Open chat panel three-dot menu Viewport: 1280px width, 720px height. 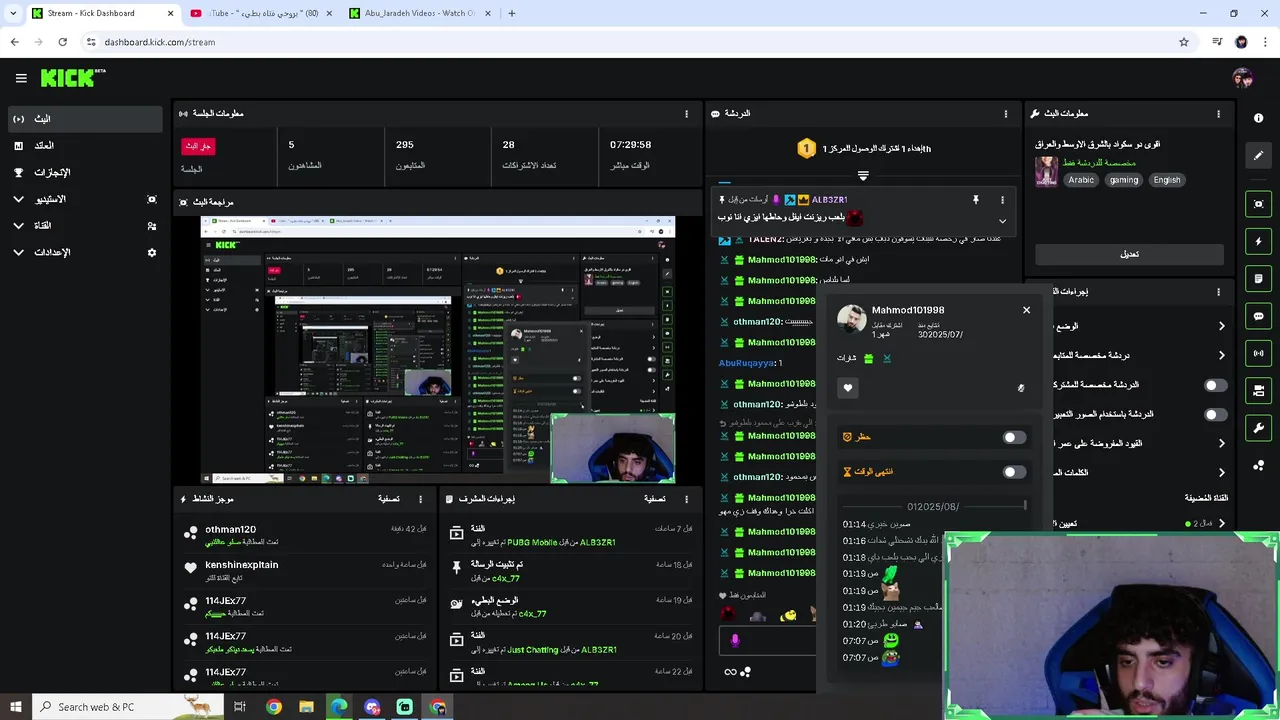click(x=1006, y=114)
